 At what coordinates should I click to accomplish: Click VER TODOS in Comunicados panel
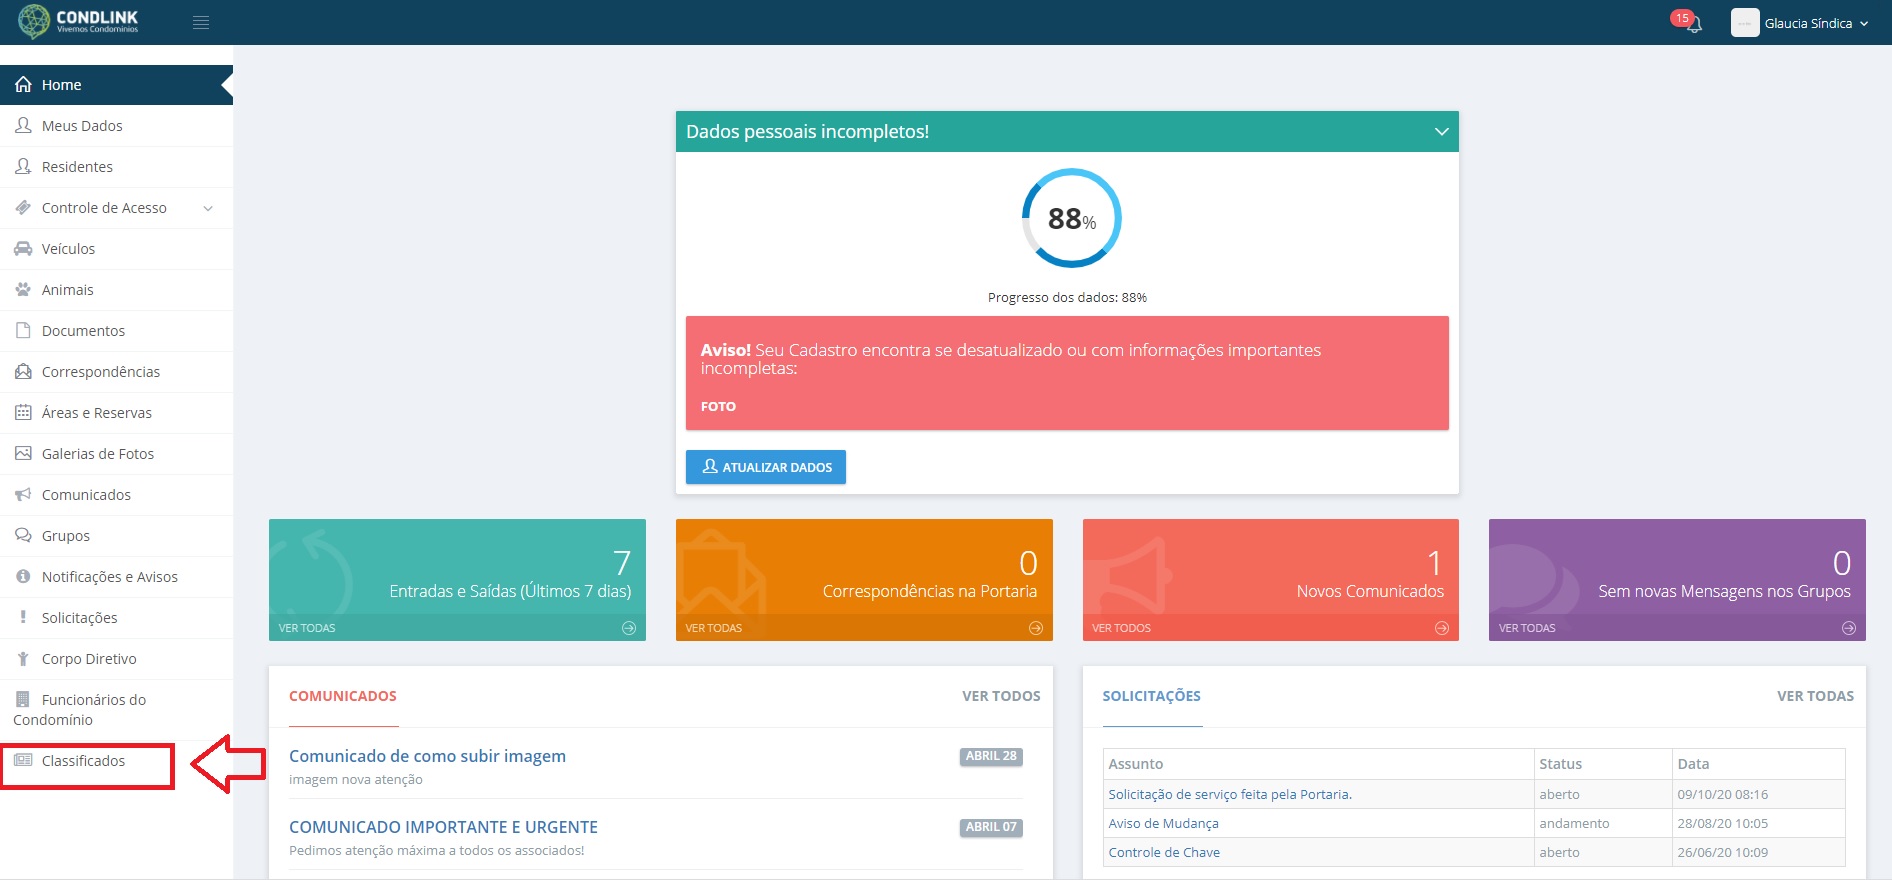1001,696
